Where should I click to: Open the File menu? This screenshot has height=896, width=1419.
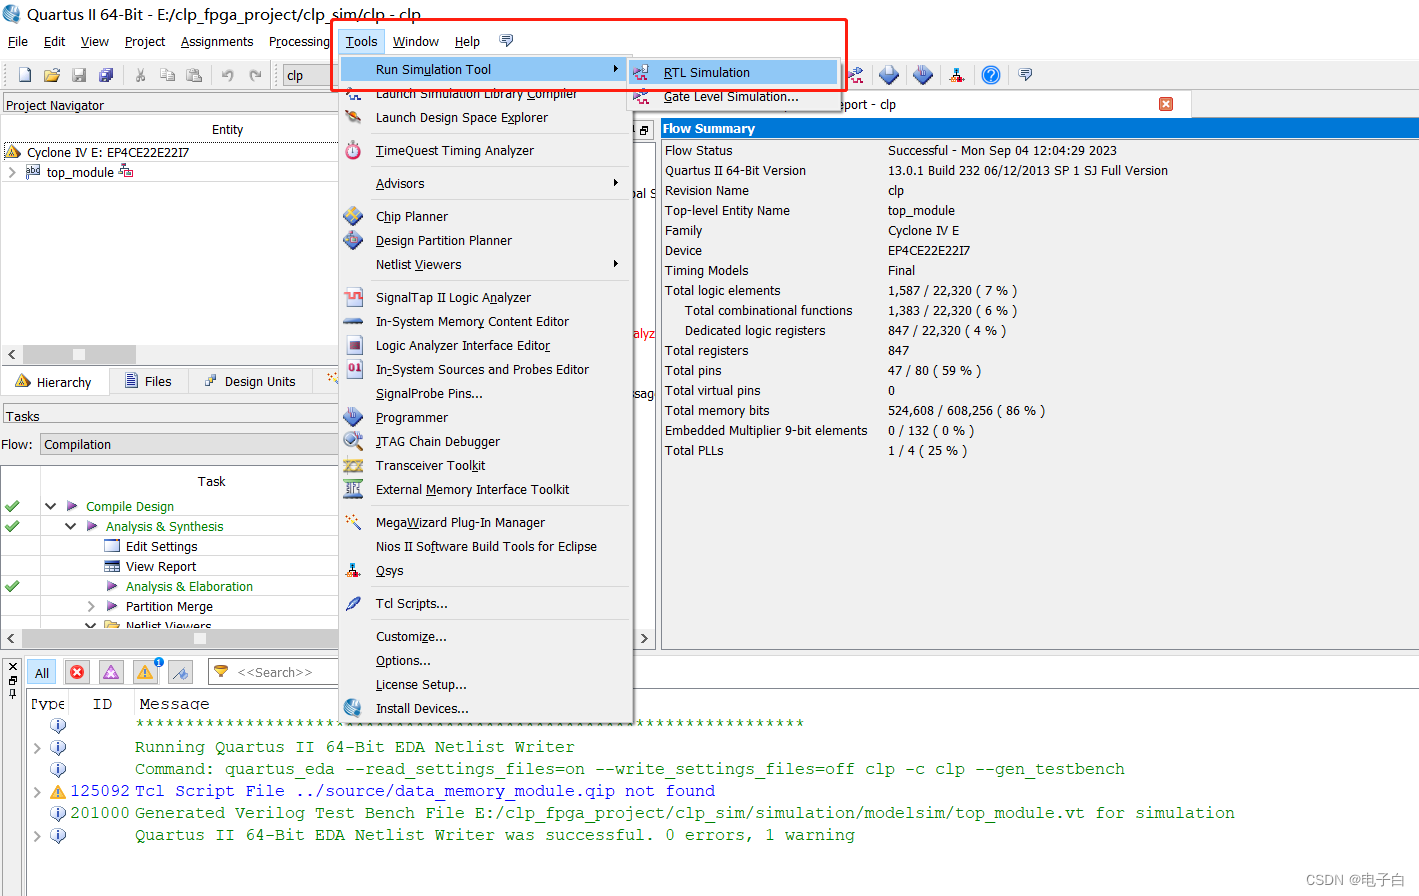(x=18, y=41)
